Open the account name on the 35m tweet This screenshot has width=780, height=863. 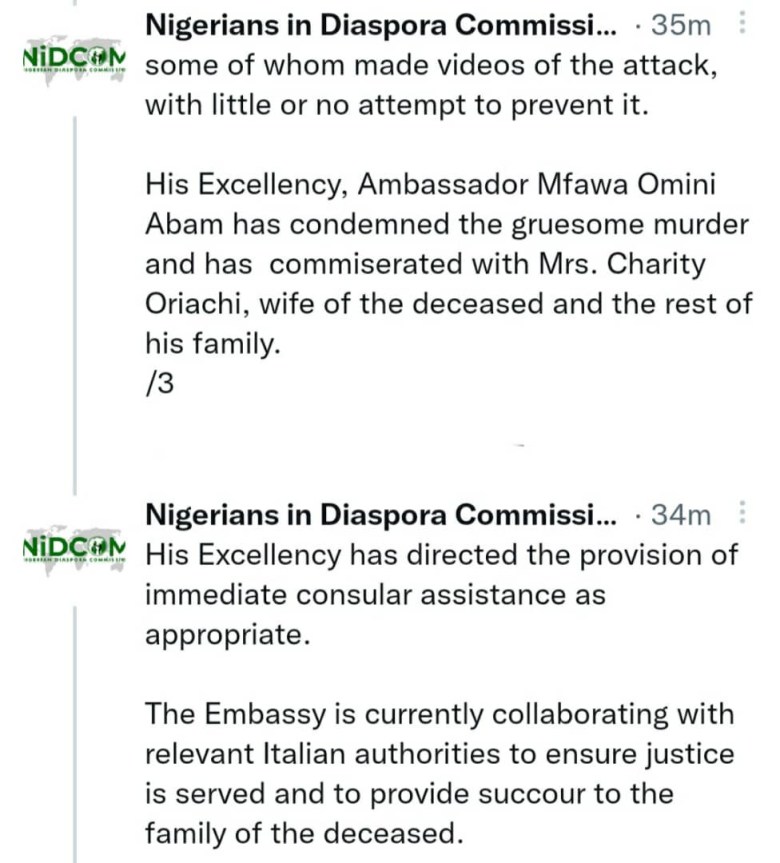[381, 25]
